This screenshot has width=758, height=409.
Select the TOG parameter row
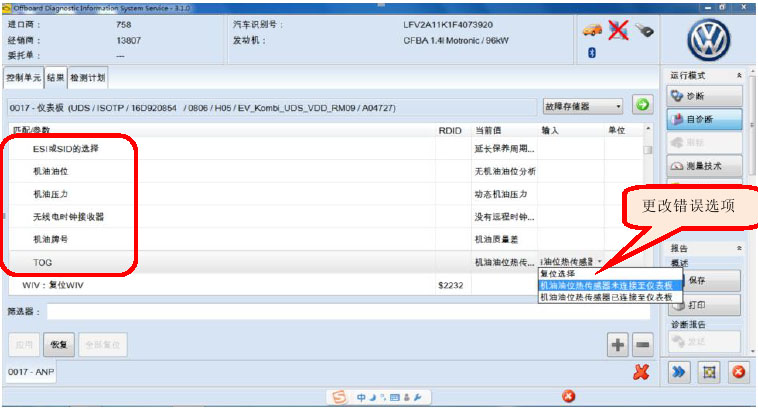click(326, 262)
